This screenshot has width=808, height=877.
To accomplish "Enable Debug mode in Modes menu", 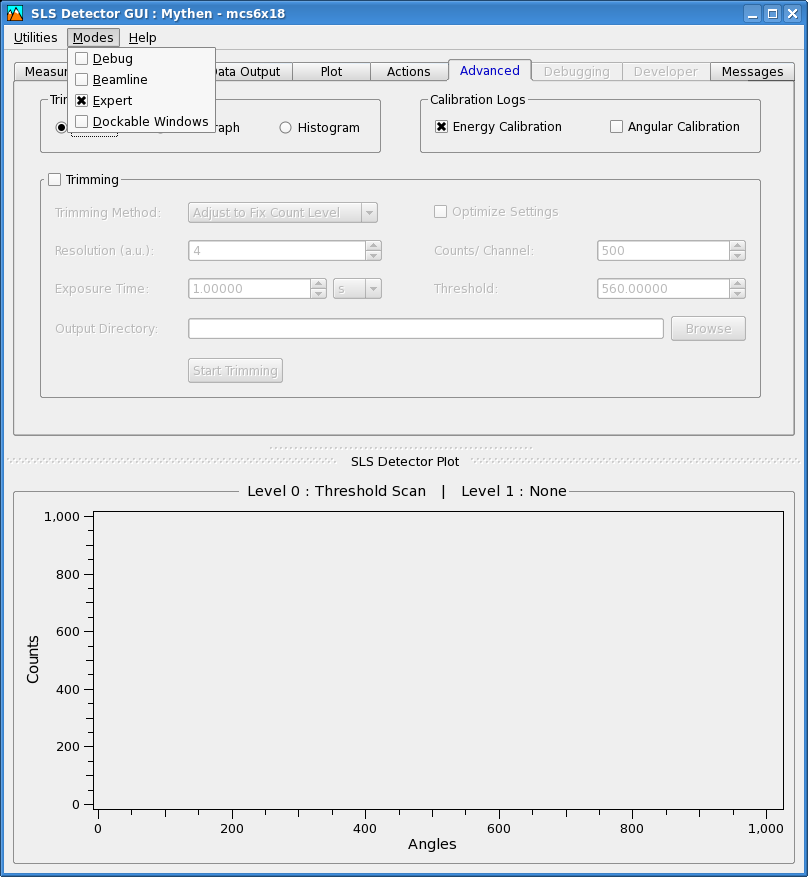I will pyautogui.click(x=82, y=59).
